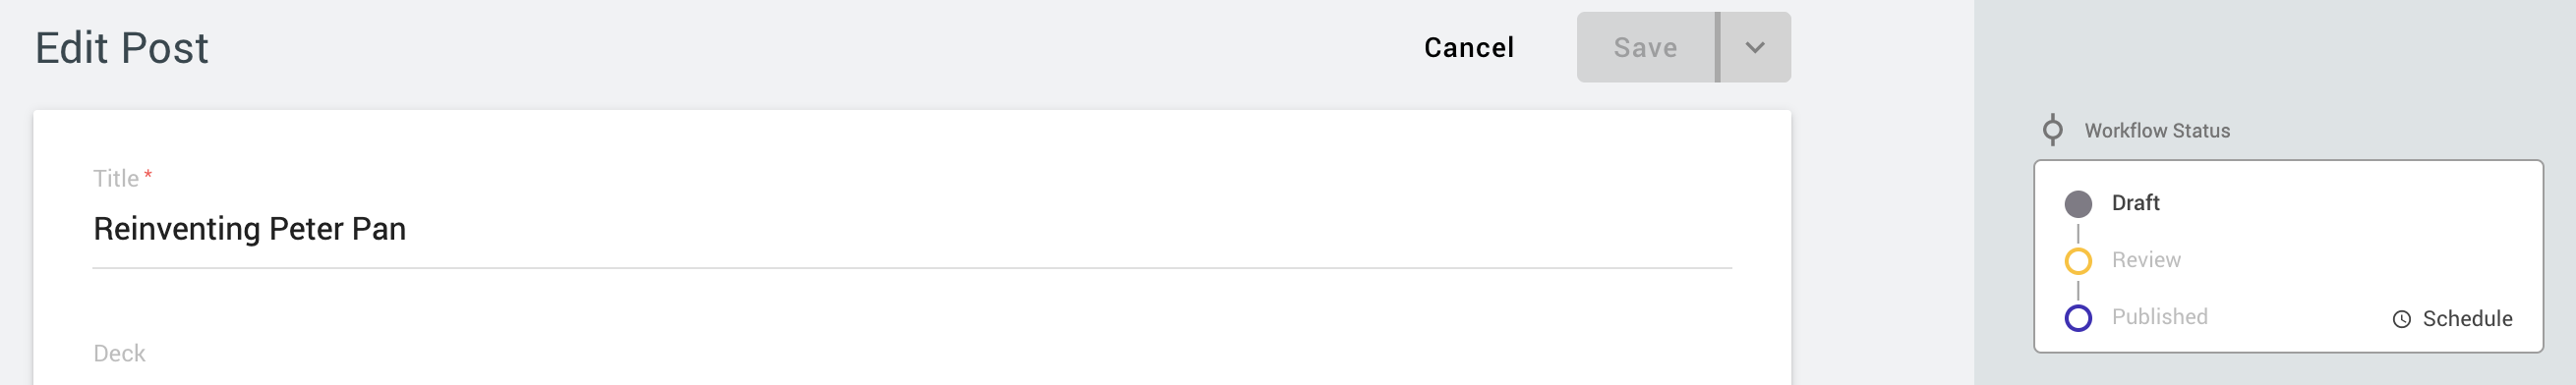Select the purple Published status circle
This screenshot has width=2576, height=385.
2078,318
